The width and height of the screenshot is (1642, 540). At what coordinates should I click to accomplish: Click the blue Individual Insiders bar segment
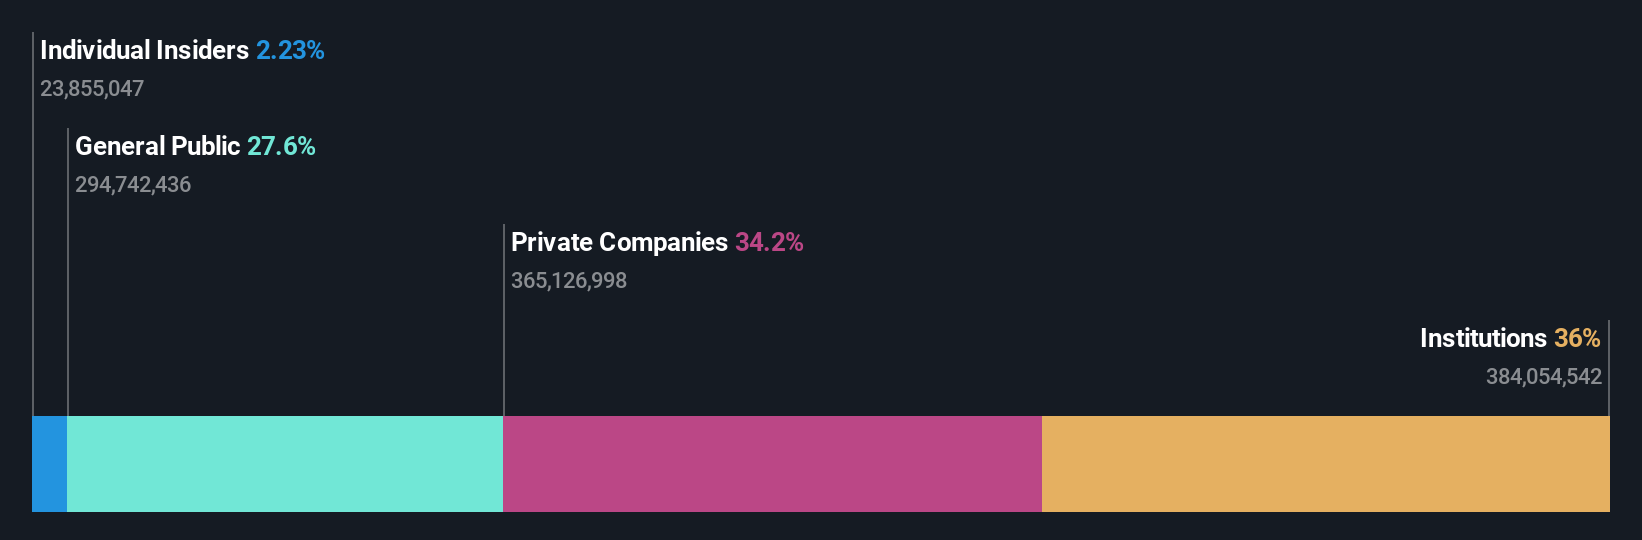[x=49, y=464]
